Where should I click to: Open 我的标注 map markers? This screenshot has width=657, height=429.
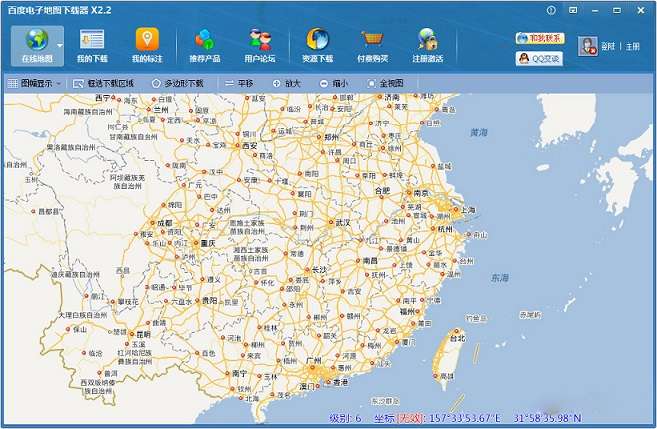(147, 45)
